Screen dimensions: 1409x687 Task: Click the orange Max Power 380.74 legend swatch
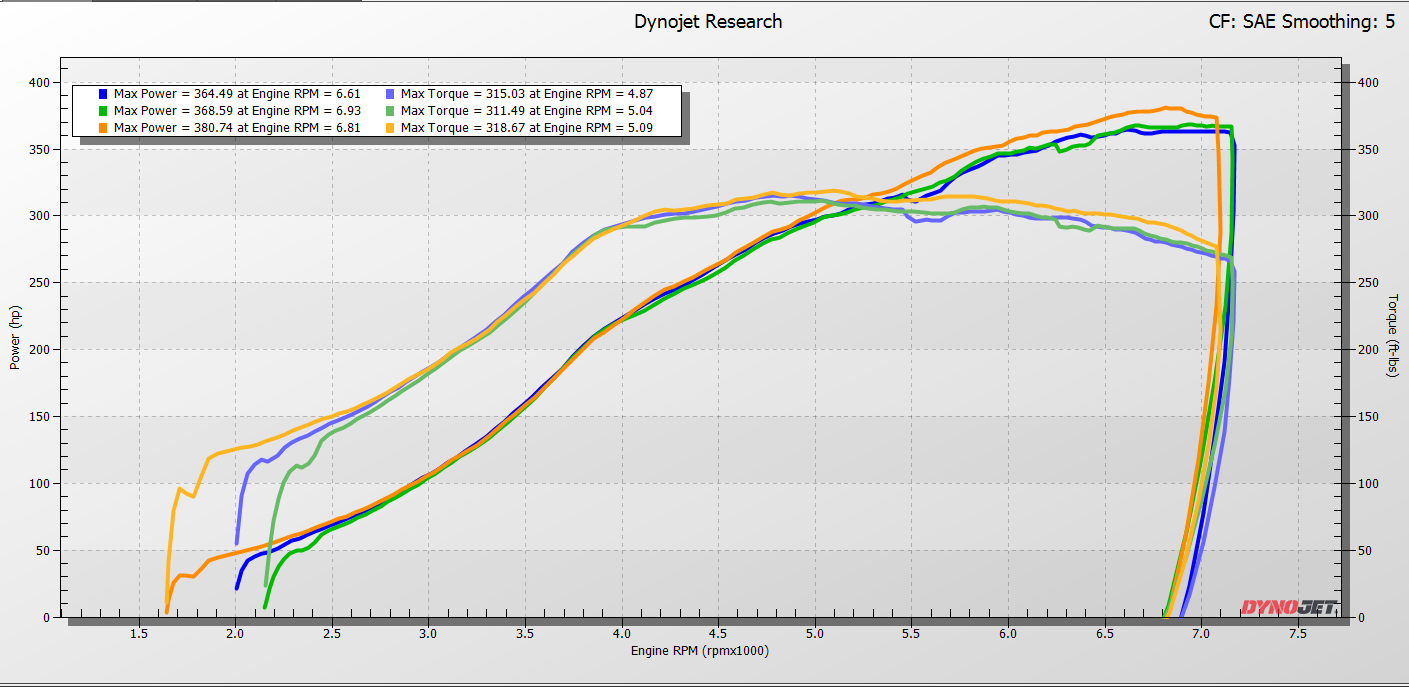pyautogui.click(x=103, y=128)
